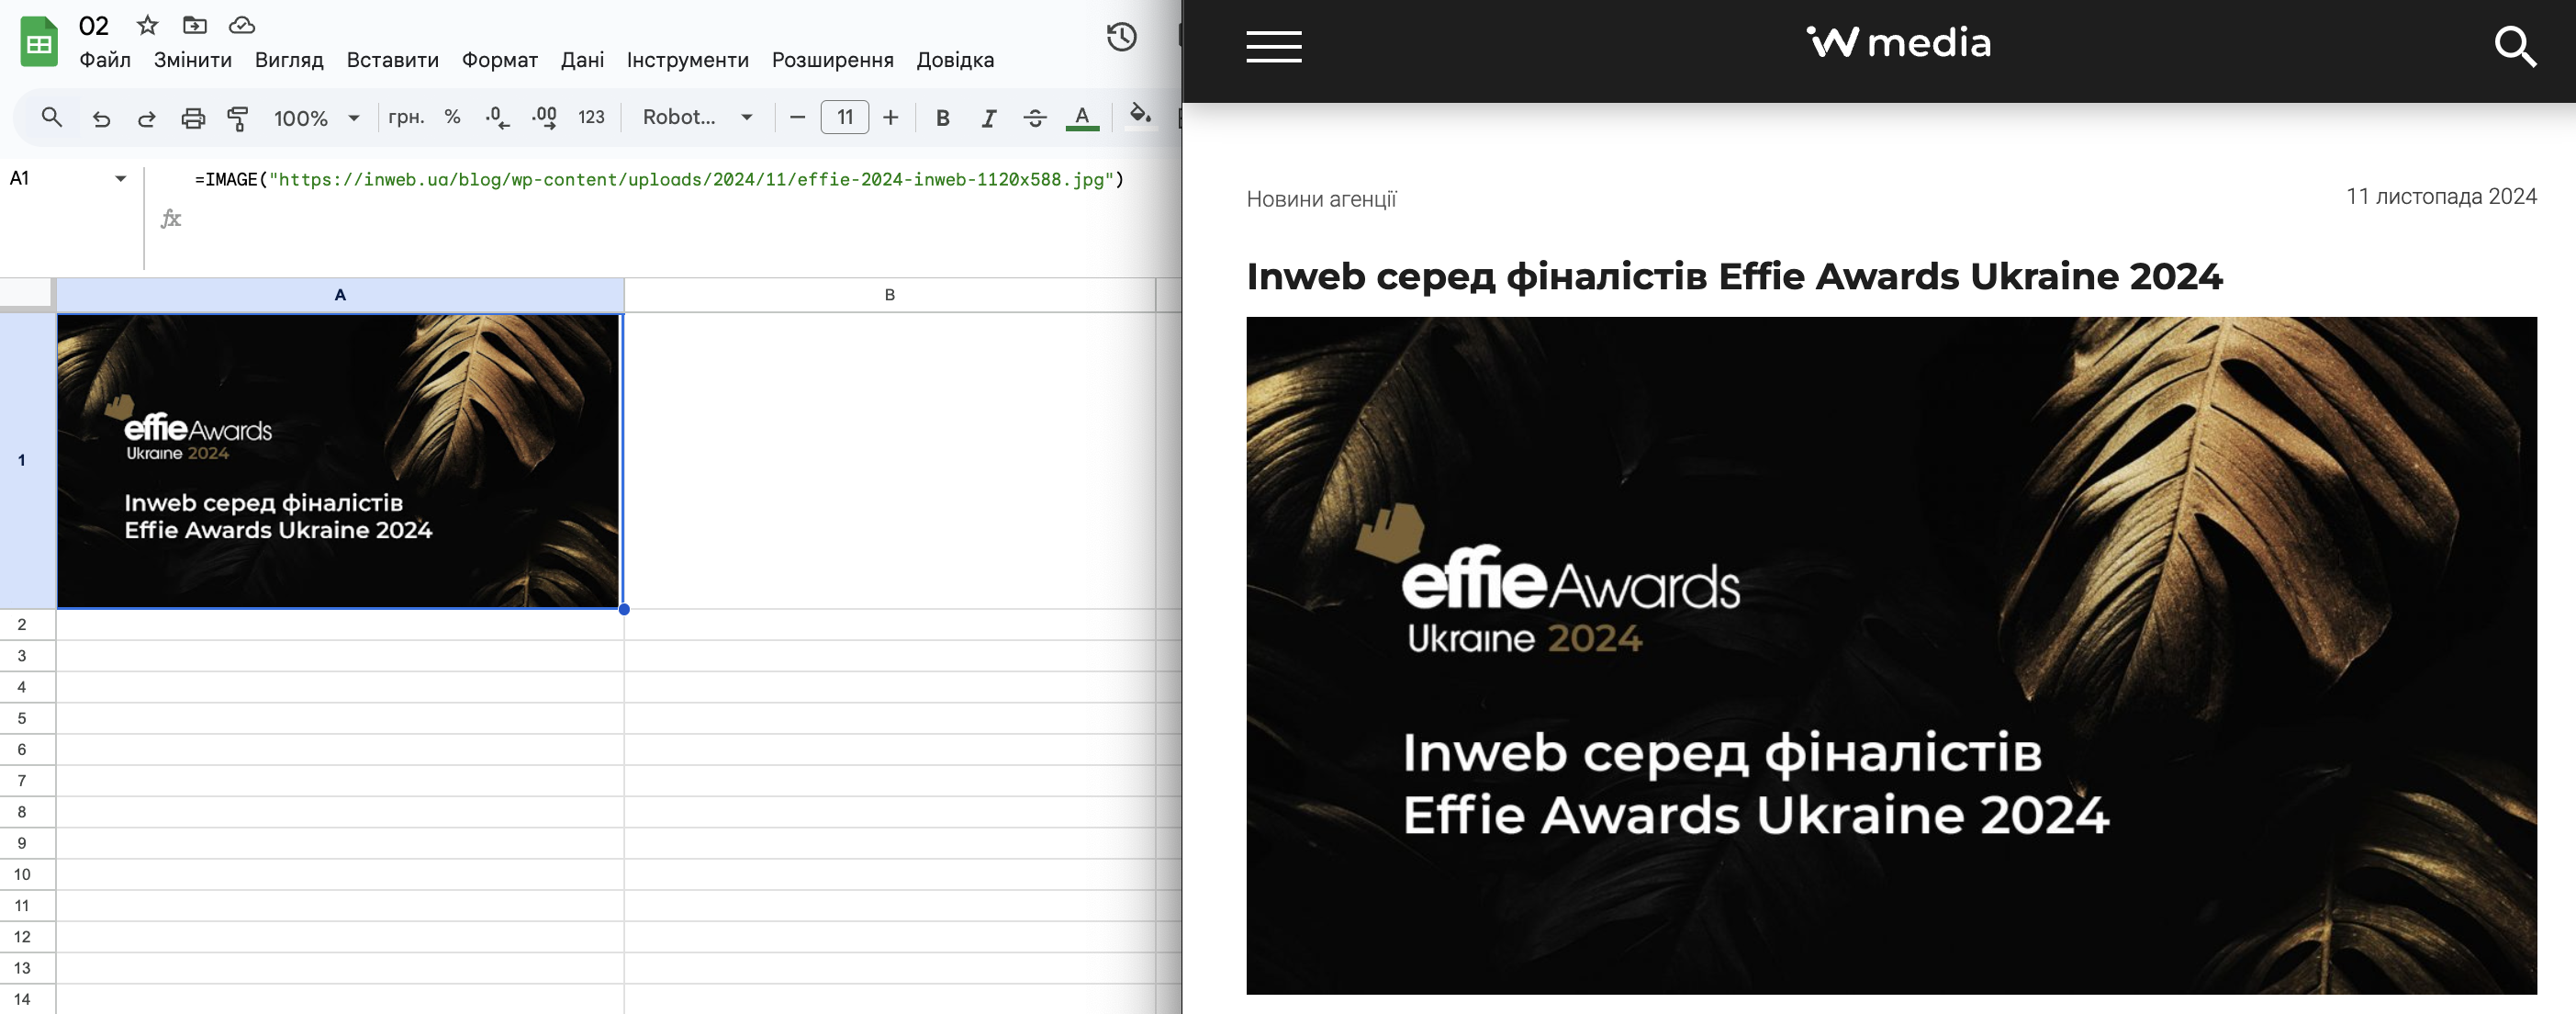Print the spreadsheet
Viewport: 2576px width, 1014px height.
[193, 118]
